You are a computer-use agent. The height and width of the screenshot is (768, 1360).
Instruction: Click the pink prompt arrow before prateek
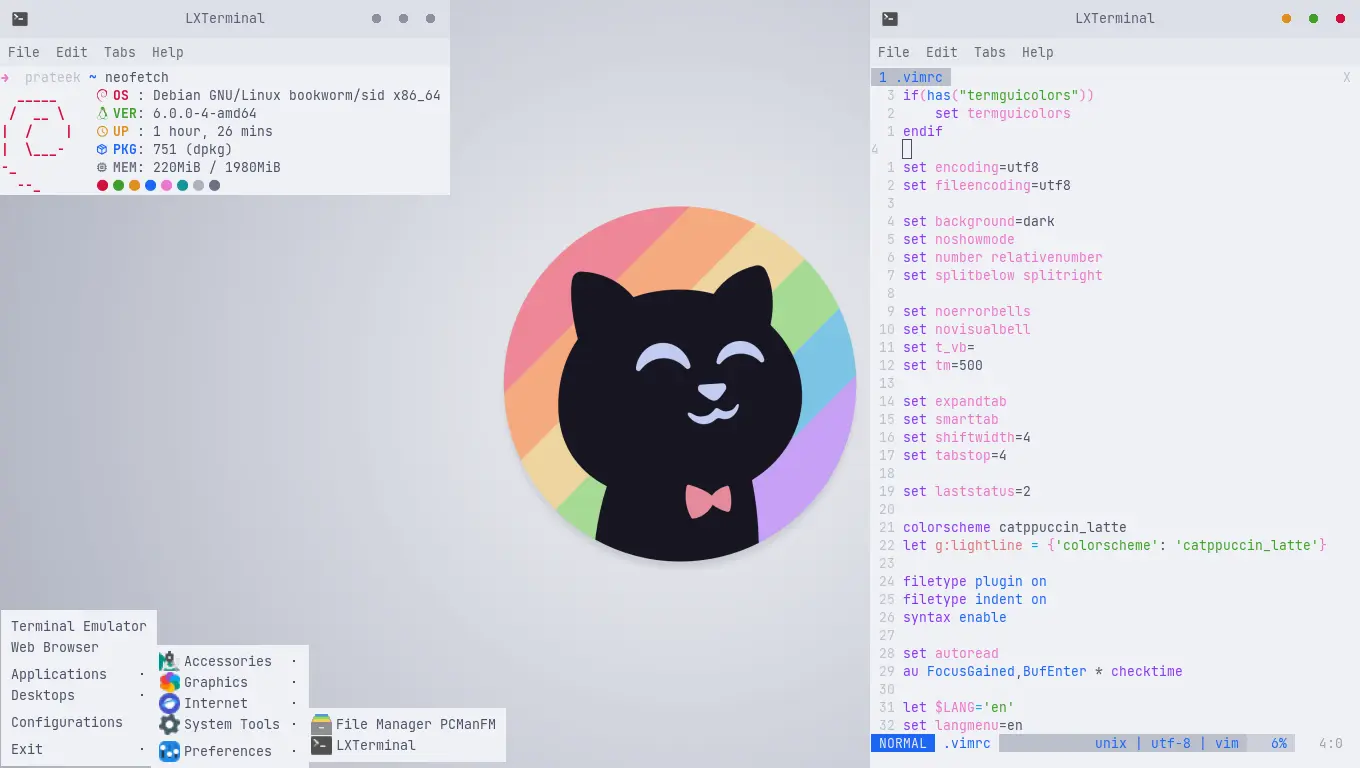pyautogui.click(x=5, y=77)
